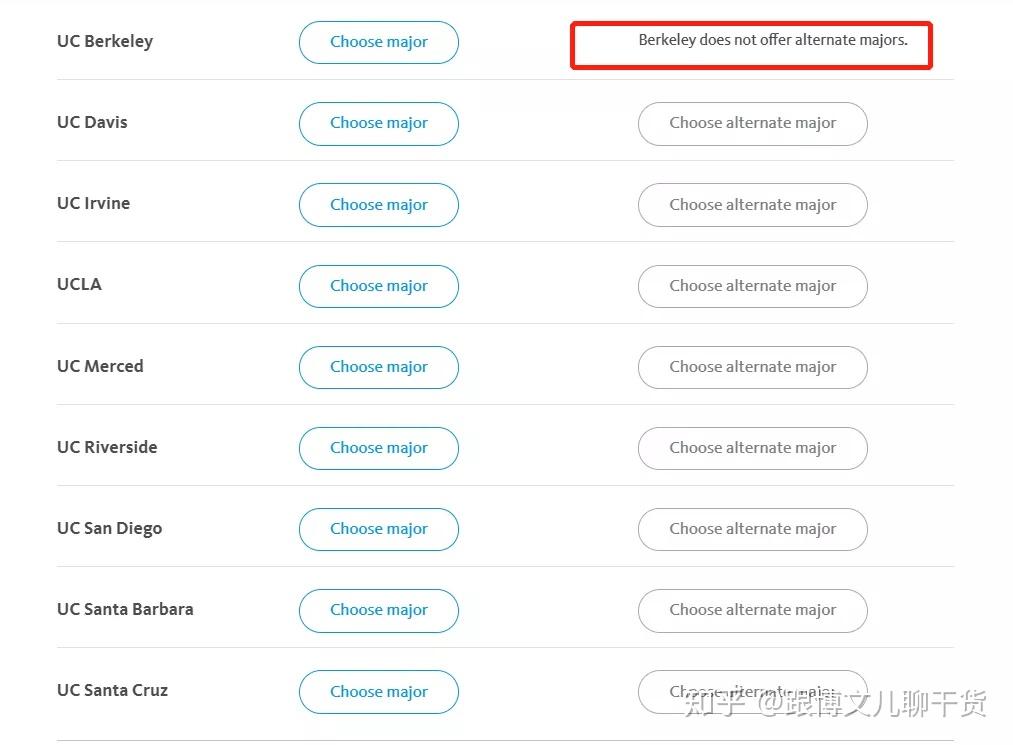Choose alternate major for UC Irvine
1013x745 pixels.
point(752,205)
